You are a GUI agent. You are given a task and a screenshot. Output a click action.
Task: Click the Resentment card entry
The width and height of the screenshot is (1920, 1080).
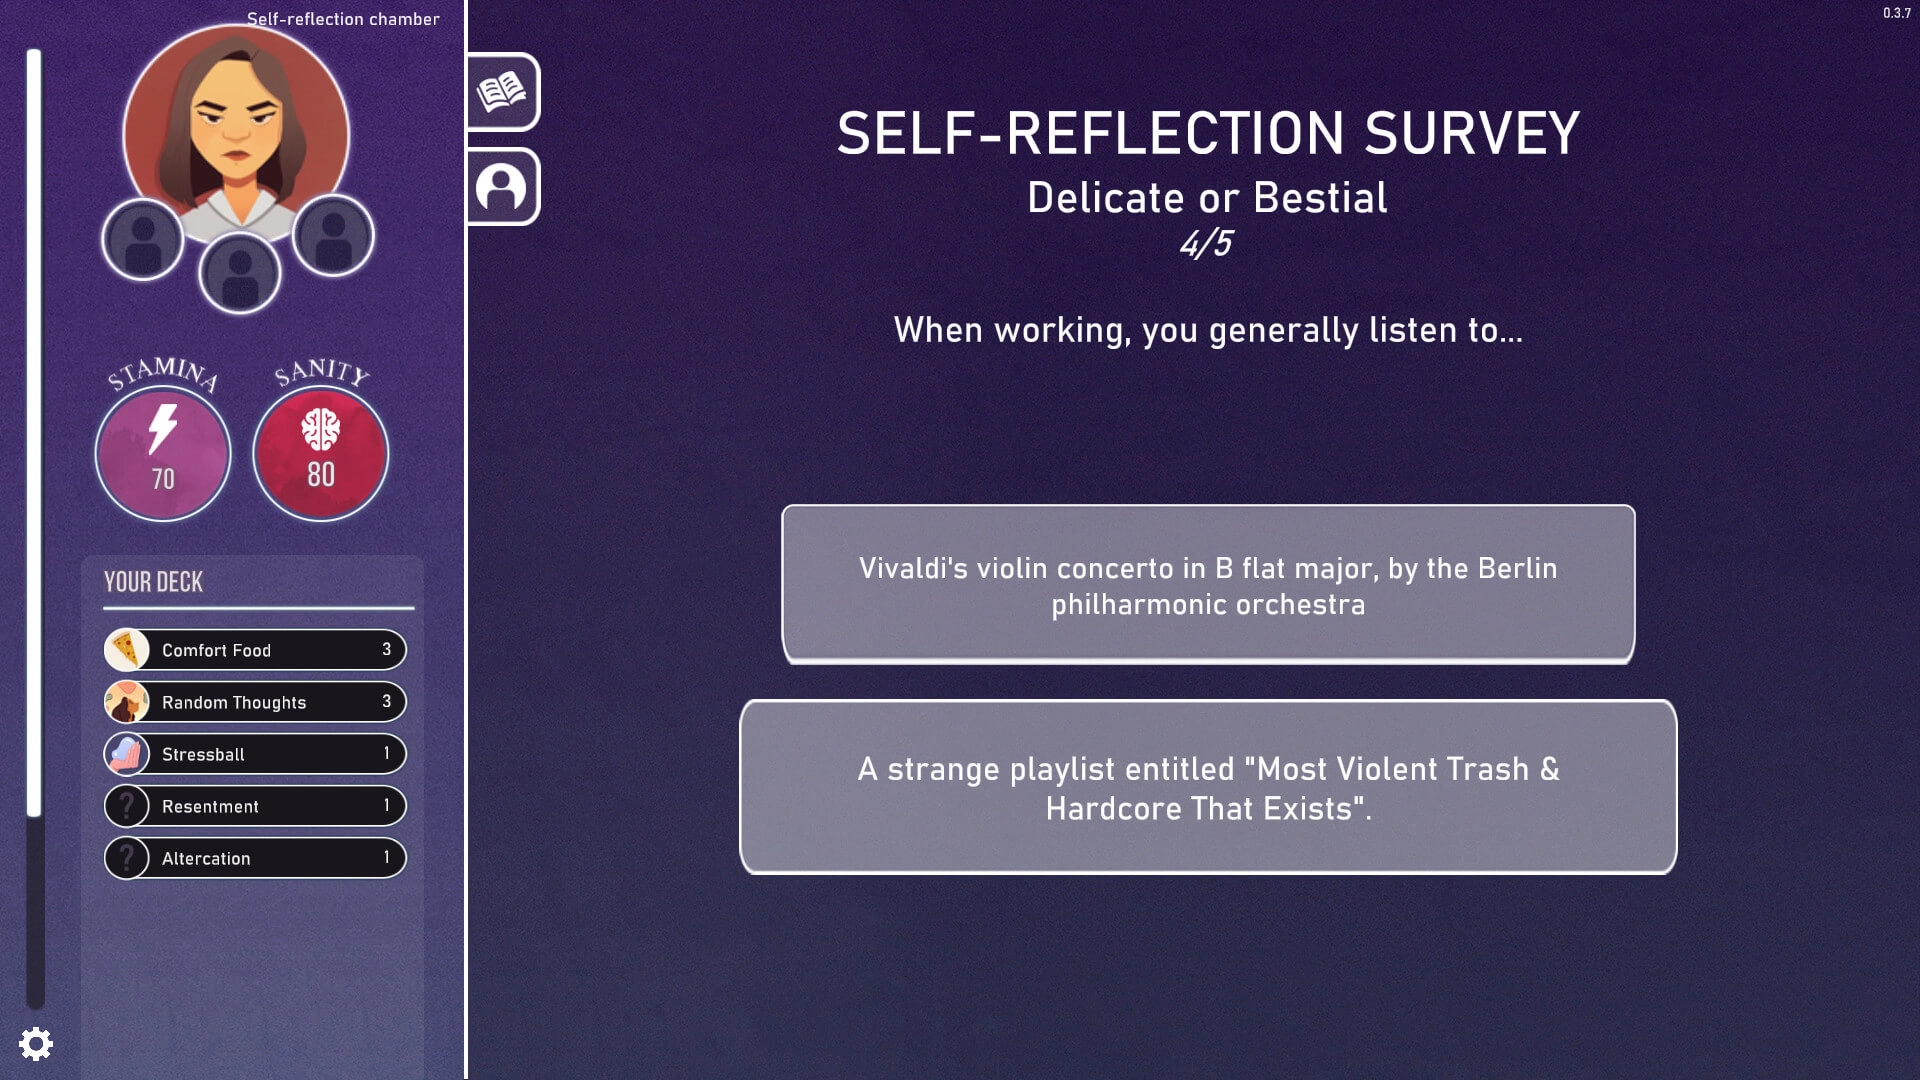click(x=256, y=806)
